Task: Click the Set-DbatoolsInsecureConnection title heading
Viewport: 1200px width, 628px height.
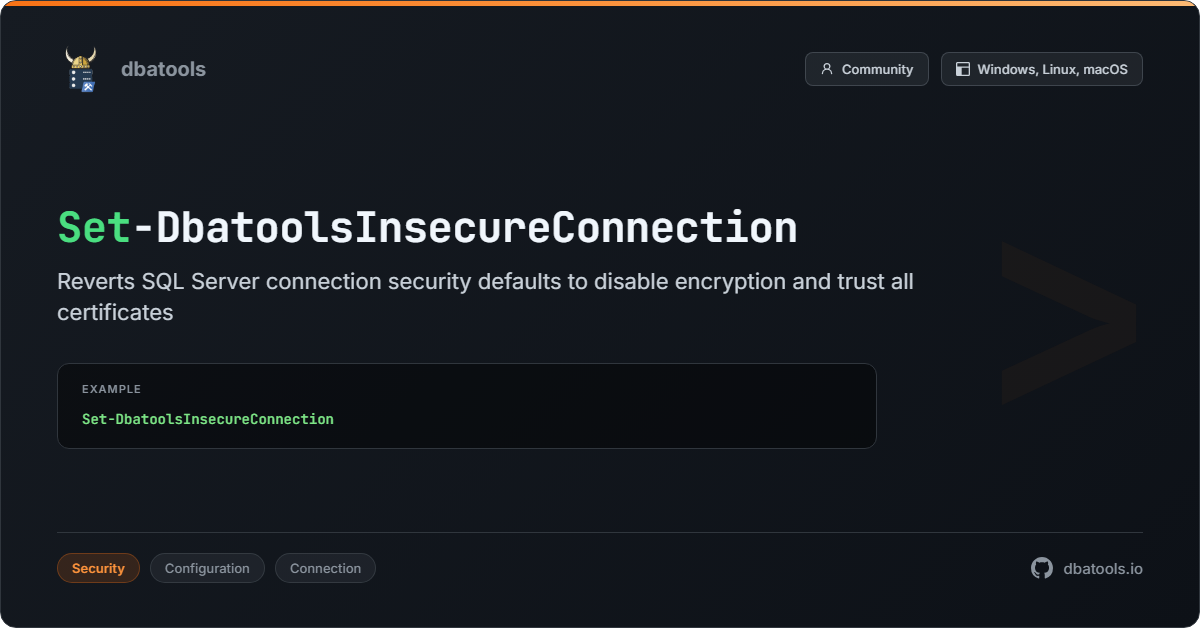Action: [x=427, y=228]
